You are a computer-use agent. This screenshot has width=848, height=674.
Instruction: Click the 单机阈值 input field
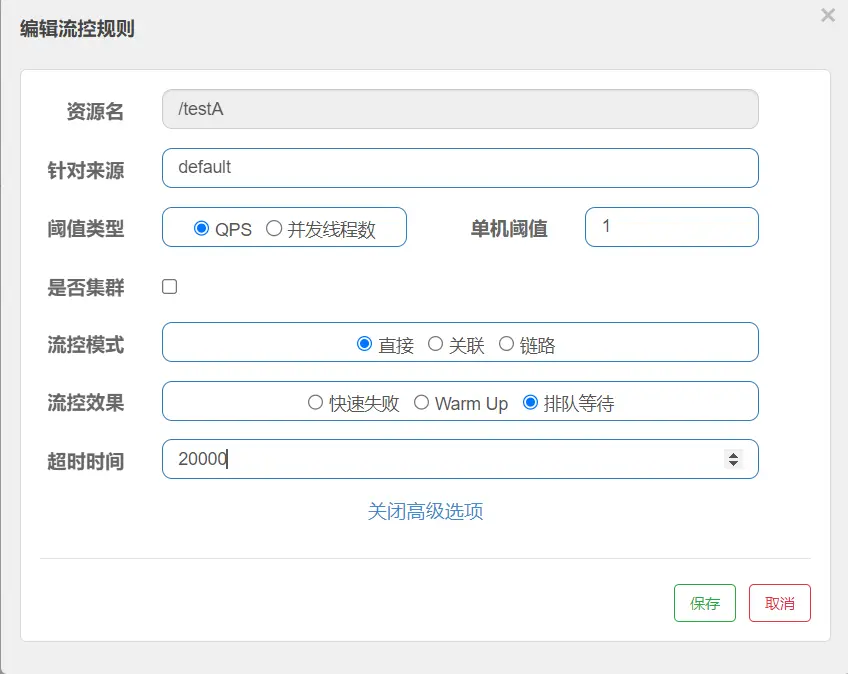pos(672,227)
